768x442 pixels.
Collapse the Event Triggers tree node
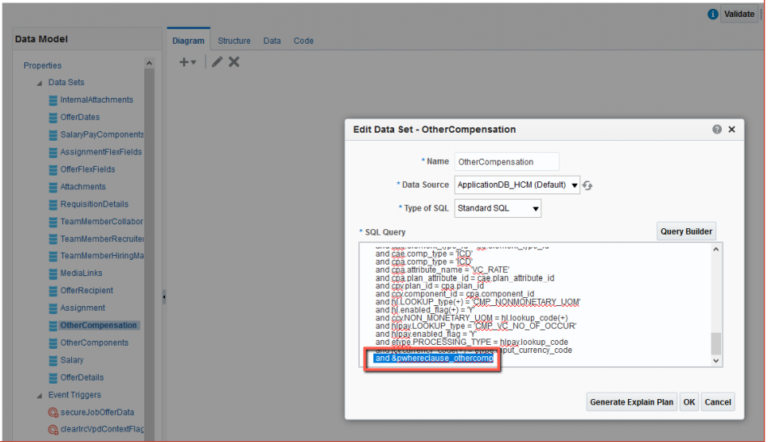(40, 394)
